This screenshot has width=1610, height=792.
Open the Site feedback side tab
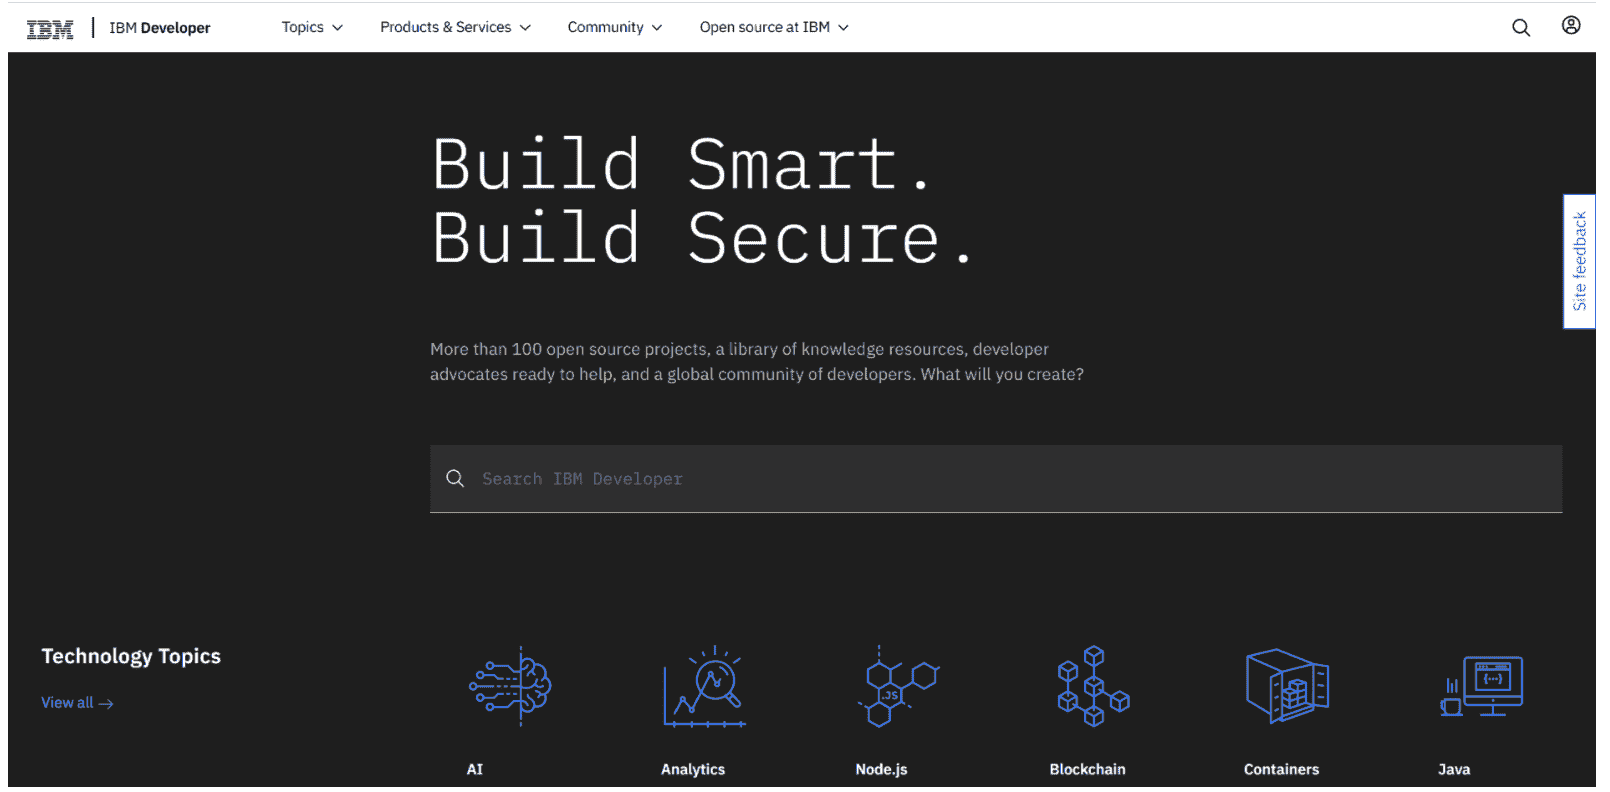pyautogui.click(x=1579, y=261)
